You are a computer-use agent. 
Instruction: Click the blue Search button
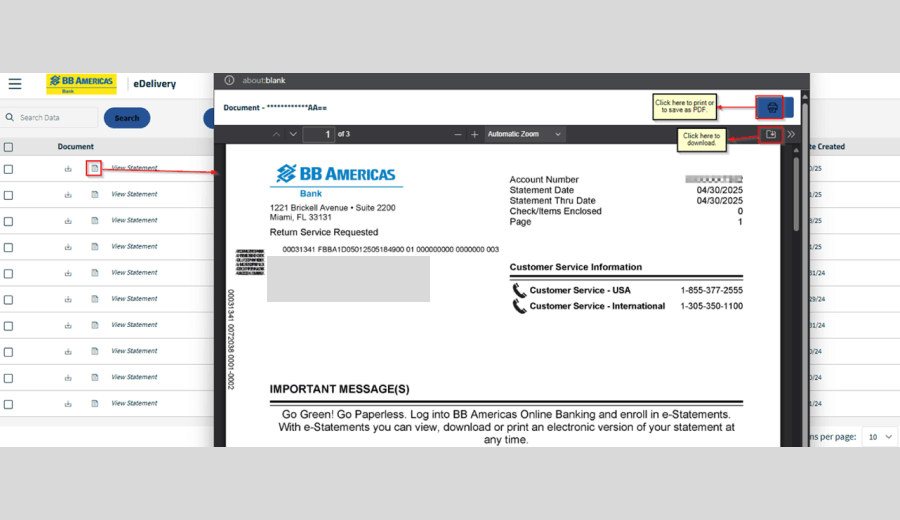[127, 118]
